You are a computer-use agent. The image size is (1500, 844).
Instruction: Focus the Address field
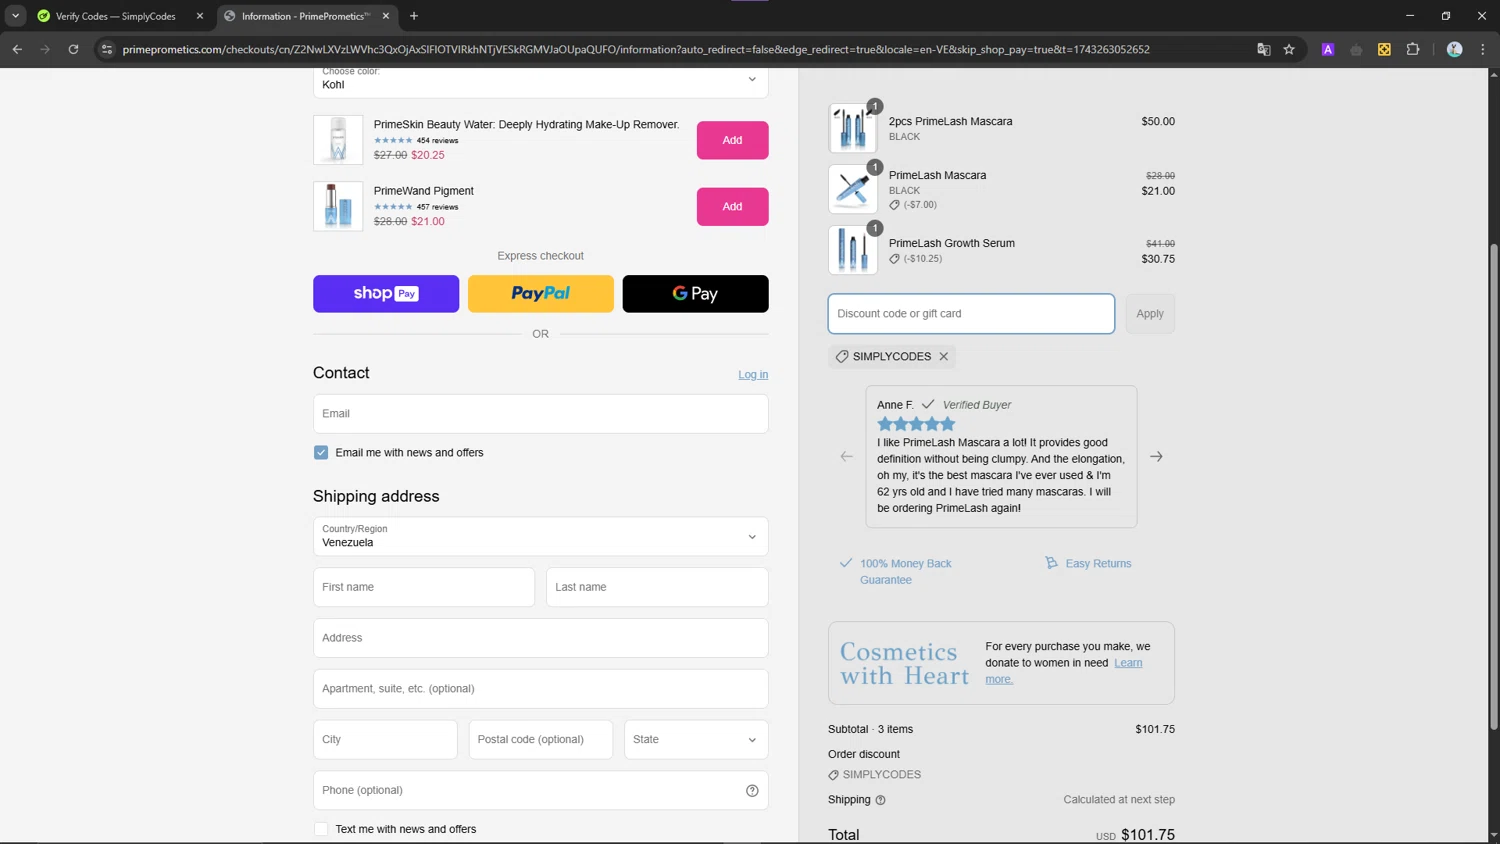click(x=540, y=638)
